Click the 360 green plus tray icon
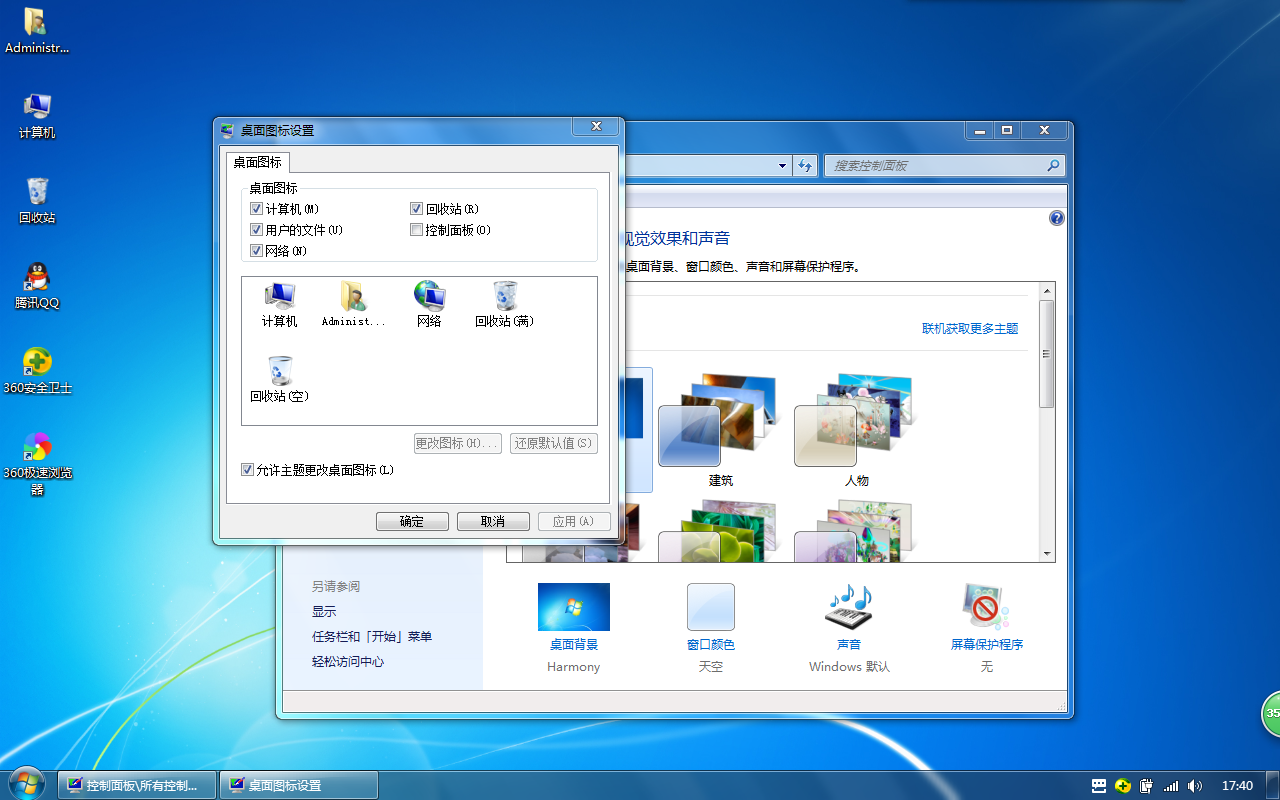This screenshot has height=800, width=1280. pyautogui.click(x=1123, y=786)
